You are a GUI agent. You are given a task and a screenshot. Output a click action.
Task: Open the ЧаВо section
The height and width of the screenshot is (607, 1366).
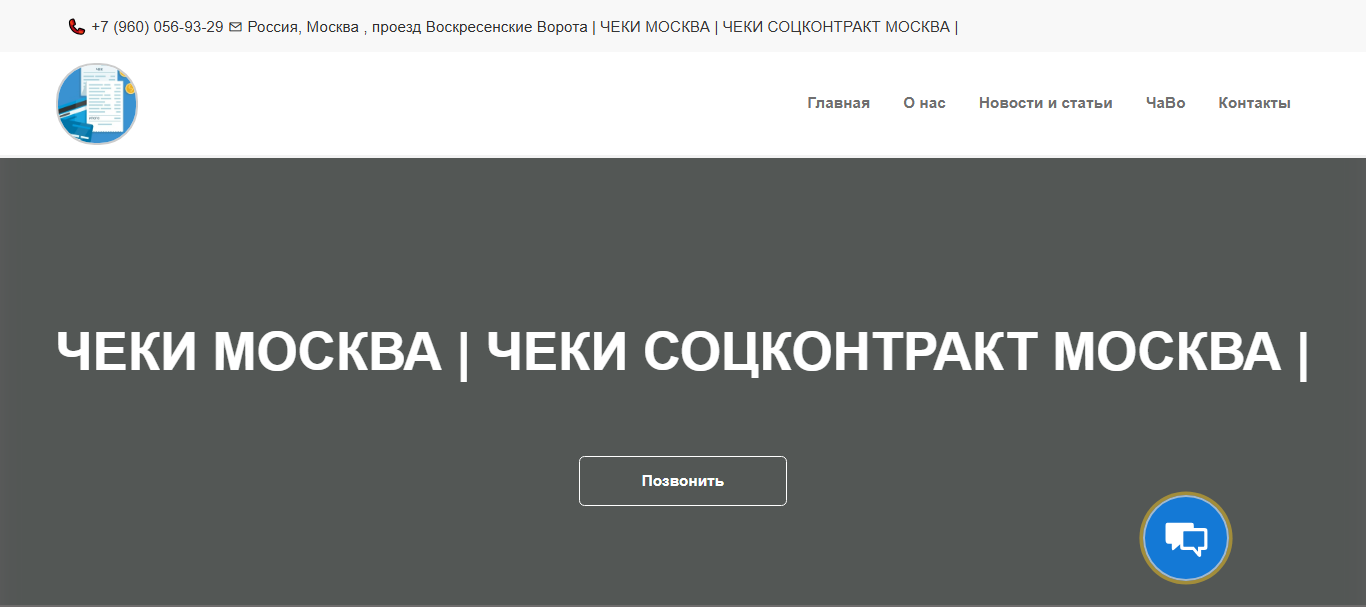1165,103
